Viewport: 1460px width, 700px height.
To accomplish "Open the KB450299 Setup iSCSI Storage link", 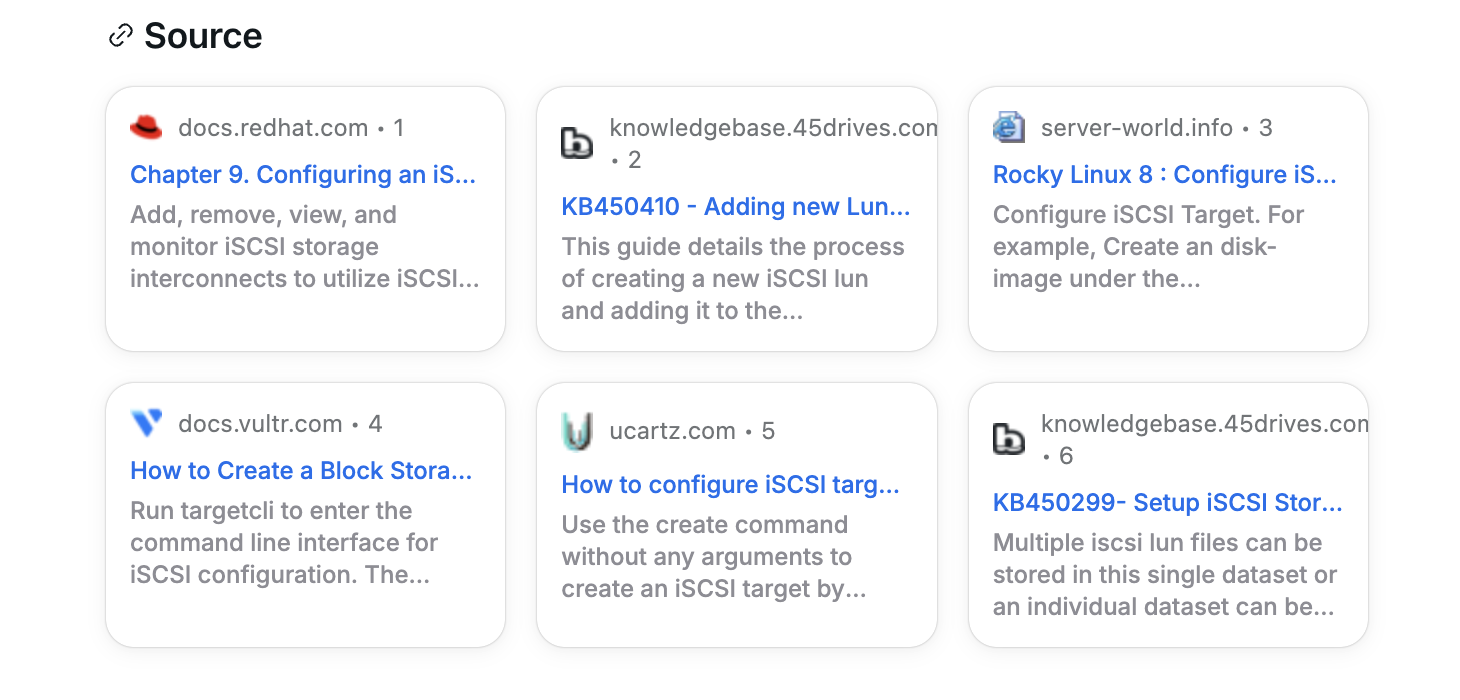I will tap(1167, 503).
